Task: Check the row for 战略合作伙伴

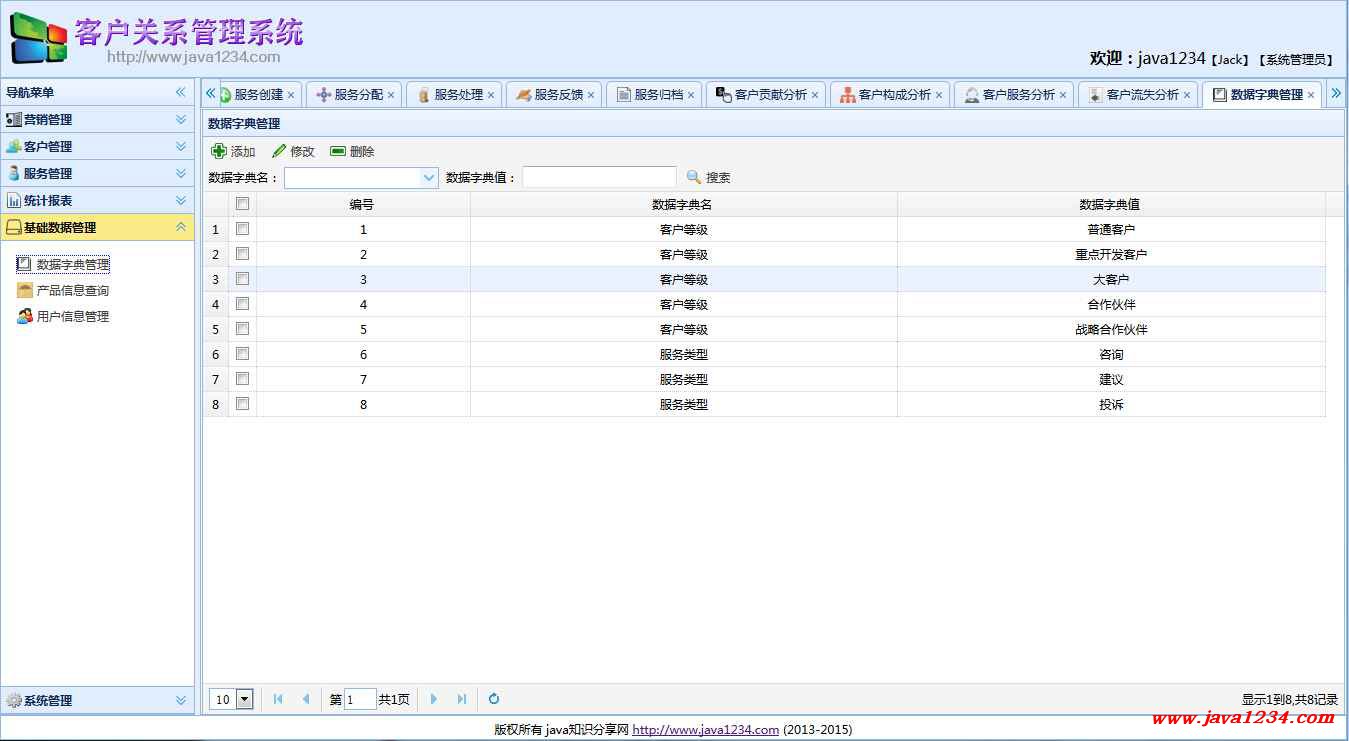Action: (x=242, y=329)
